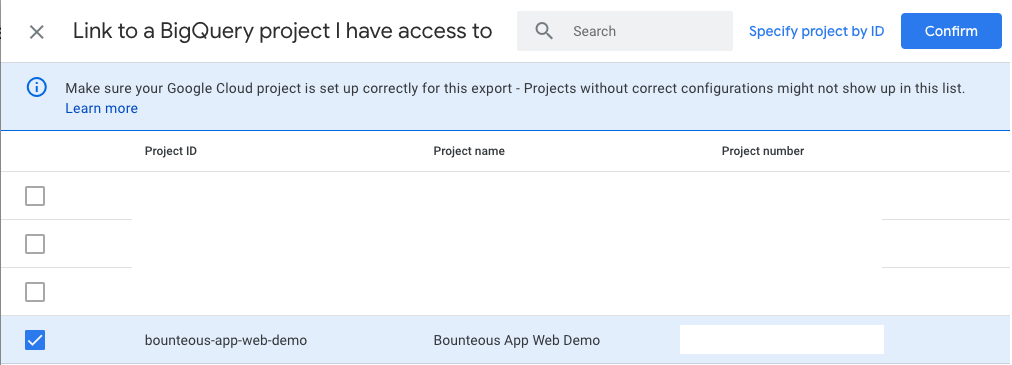Click the blue info icon in banner

coord(37,87)
